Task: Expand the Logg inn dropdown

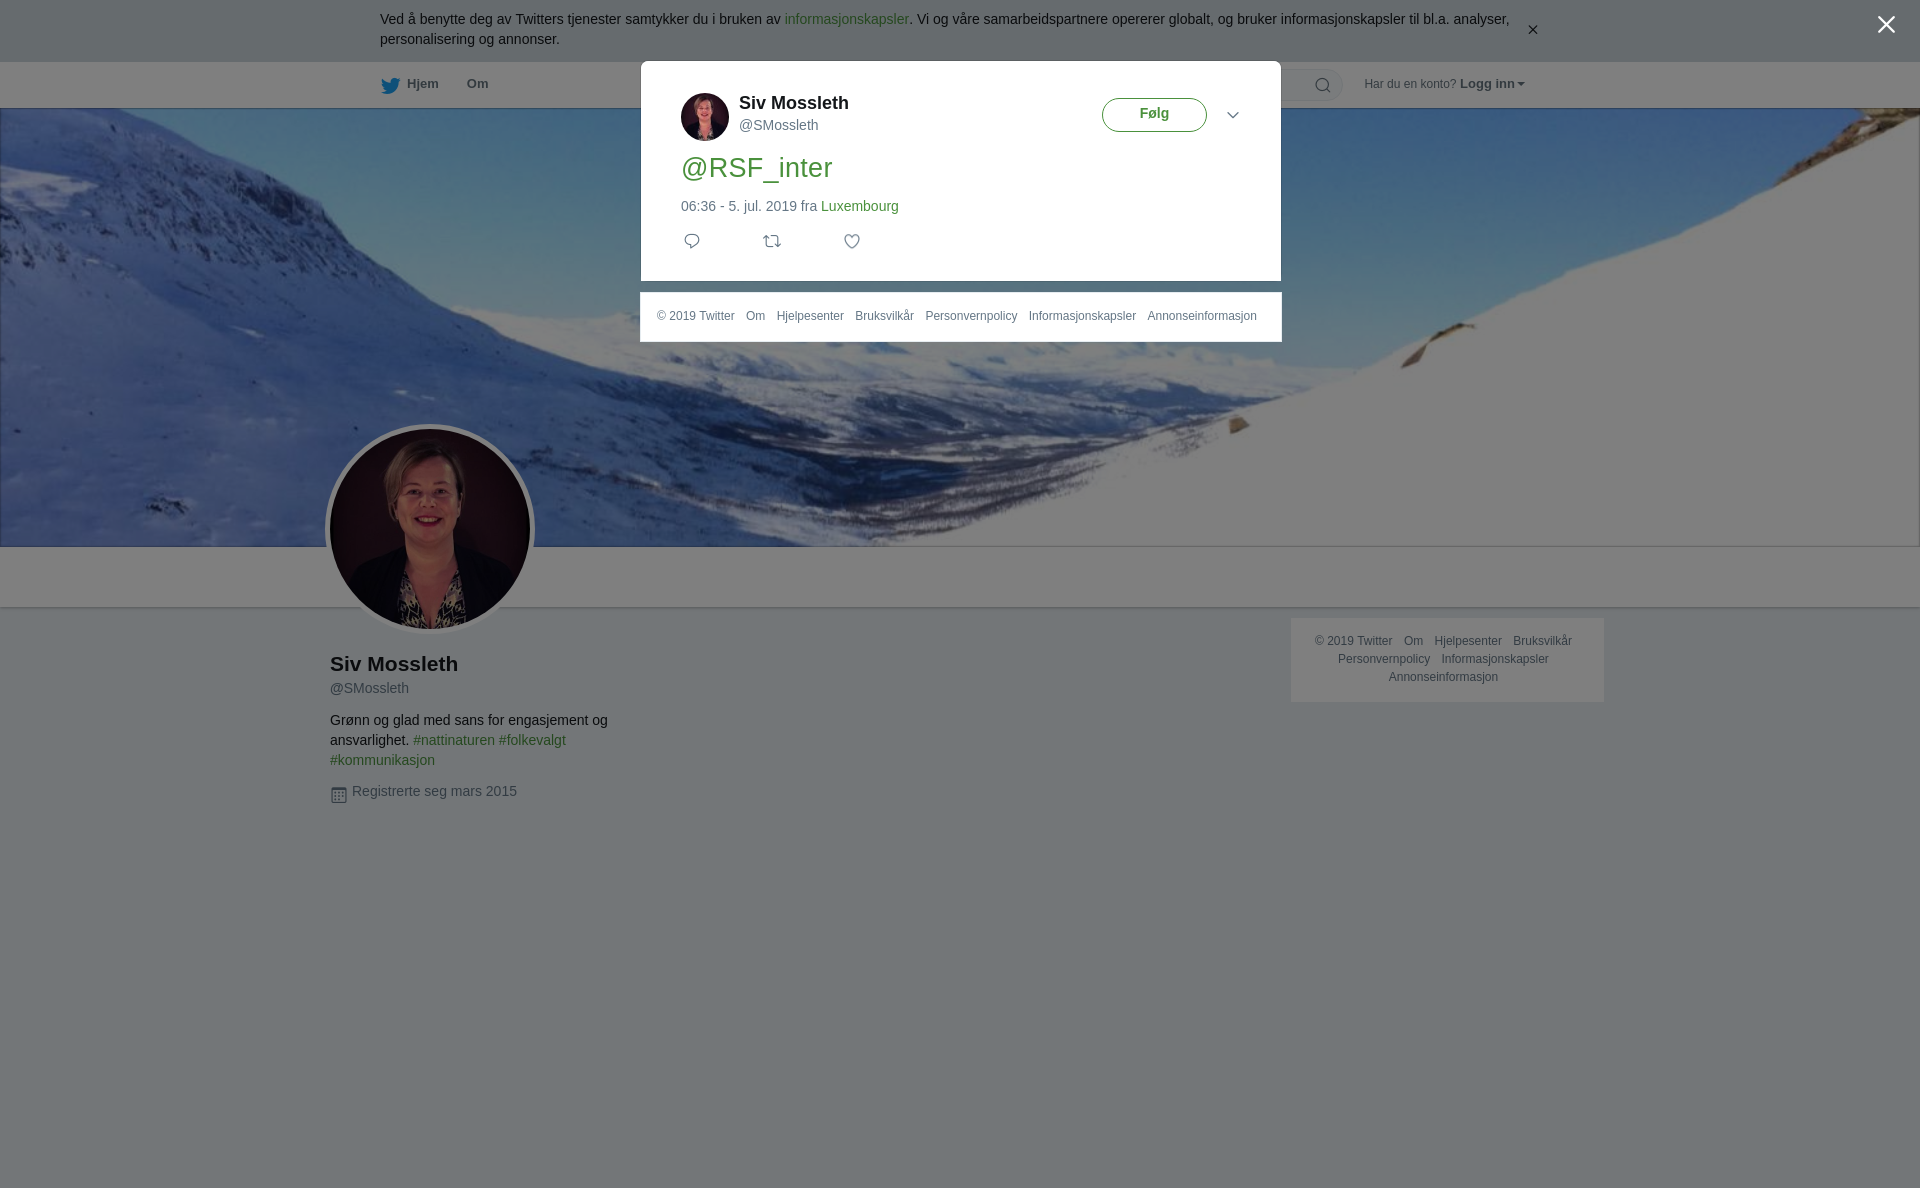Action: click(1491, 84)
